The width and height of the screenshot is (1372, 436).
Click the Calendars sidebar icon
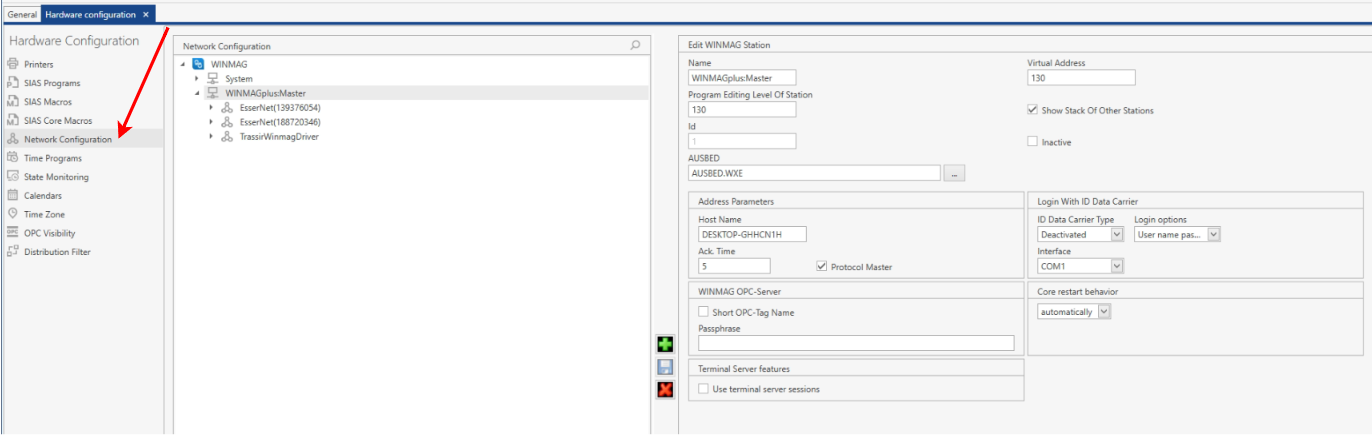[x=13, y=195]
